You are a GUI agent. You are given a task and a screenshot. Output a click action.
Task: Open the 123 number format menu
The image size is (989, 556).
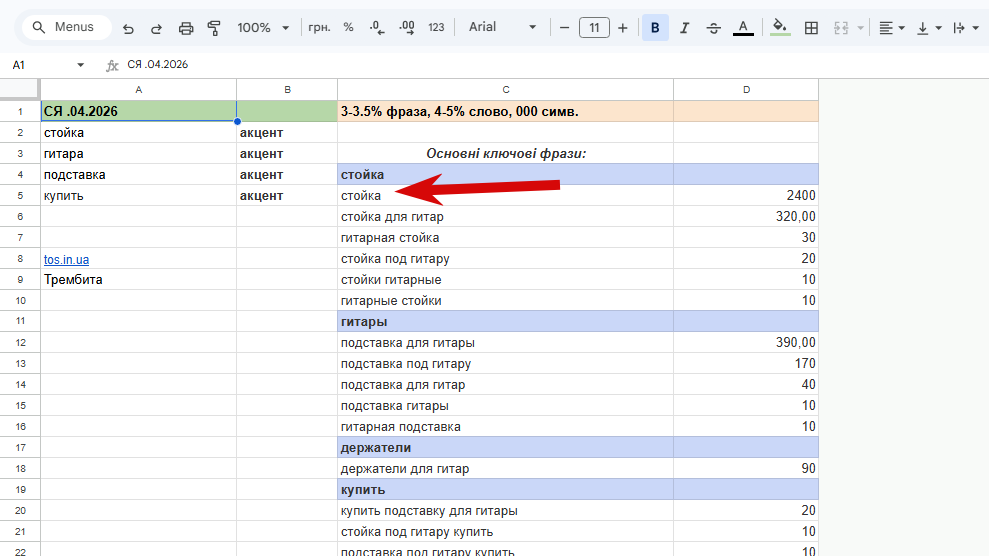[x=436, y=28]
